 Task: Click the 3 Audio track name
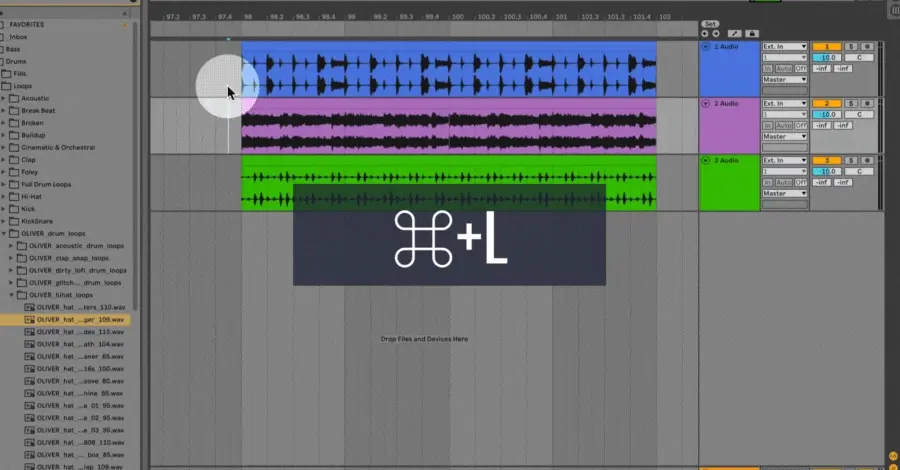[726, 160]
